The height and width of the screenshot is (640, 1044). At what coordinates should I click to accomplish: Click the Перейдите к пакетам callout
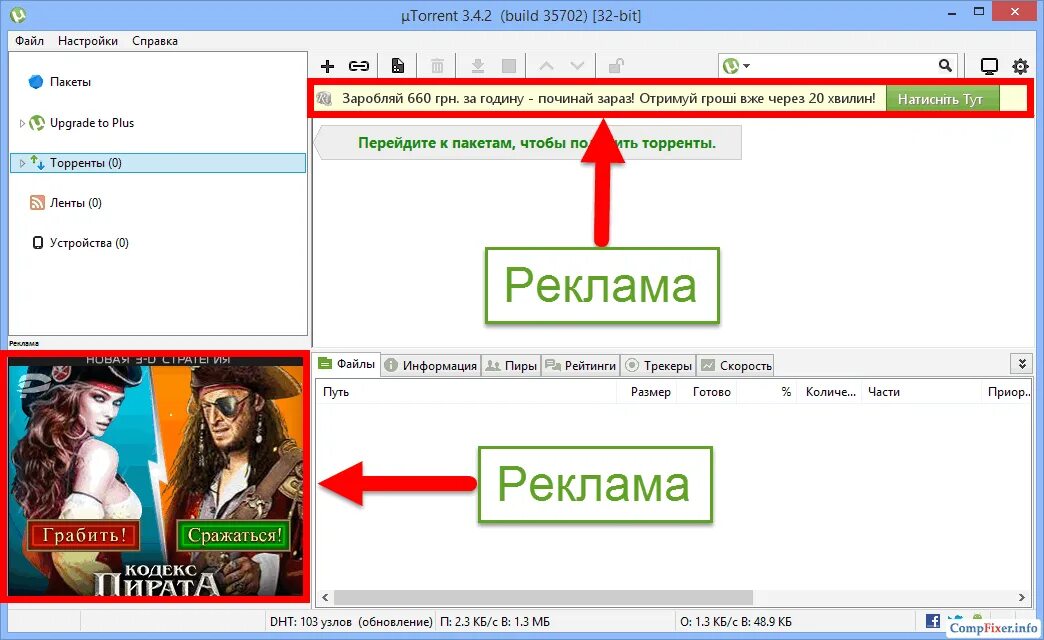pyautogui.click(x=530, y=143)
